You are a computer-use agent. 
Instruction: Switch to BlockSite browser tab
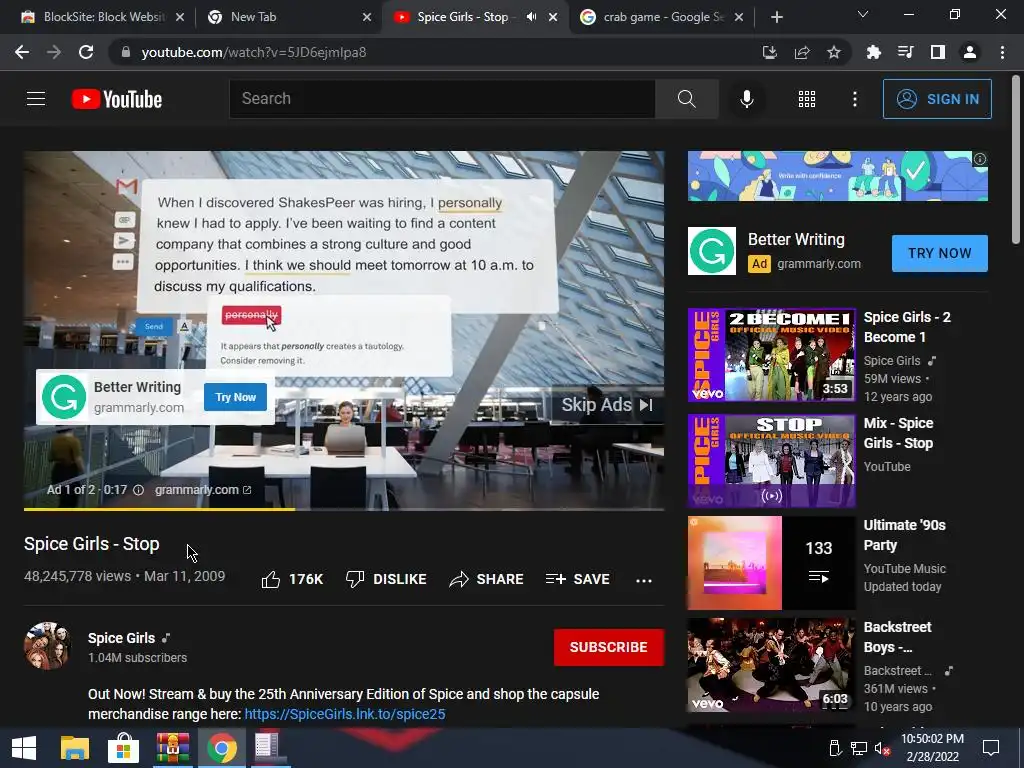[x=103, y=17]
